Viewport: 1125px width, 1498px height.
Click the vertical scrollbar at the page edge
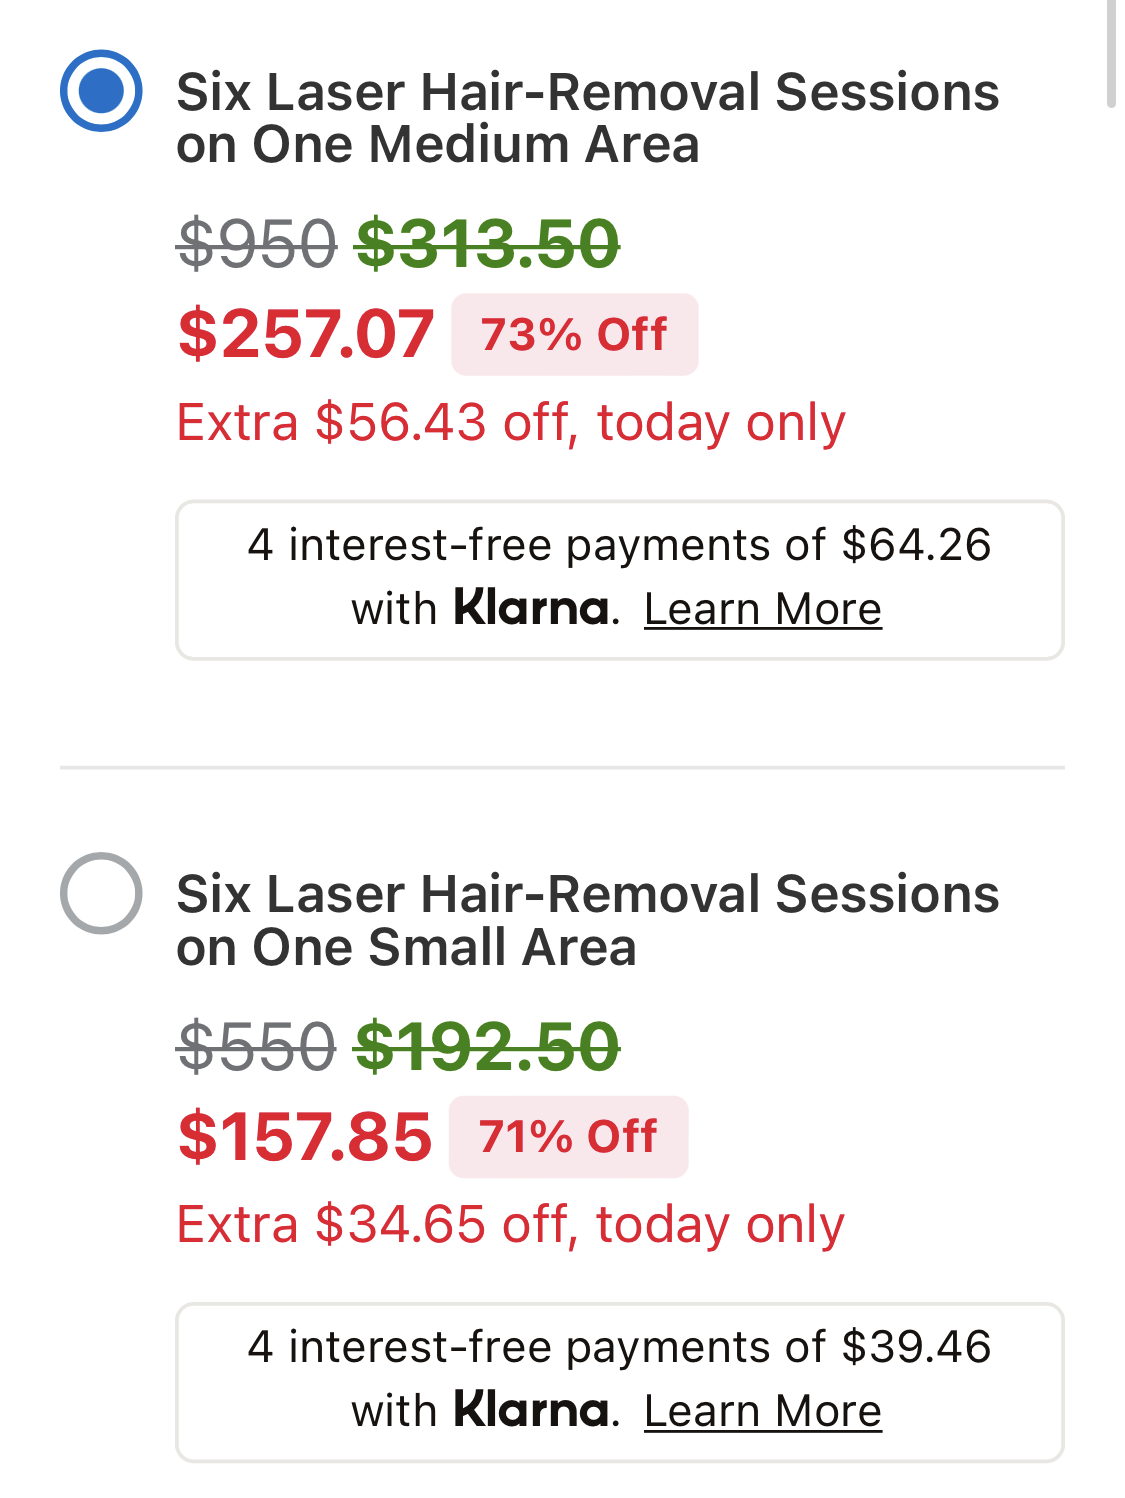(1111, 55)
